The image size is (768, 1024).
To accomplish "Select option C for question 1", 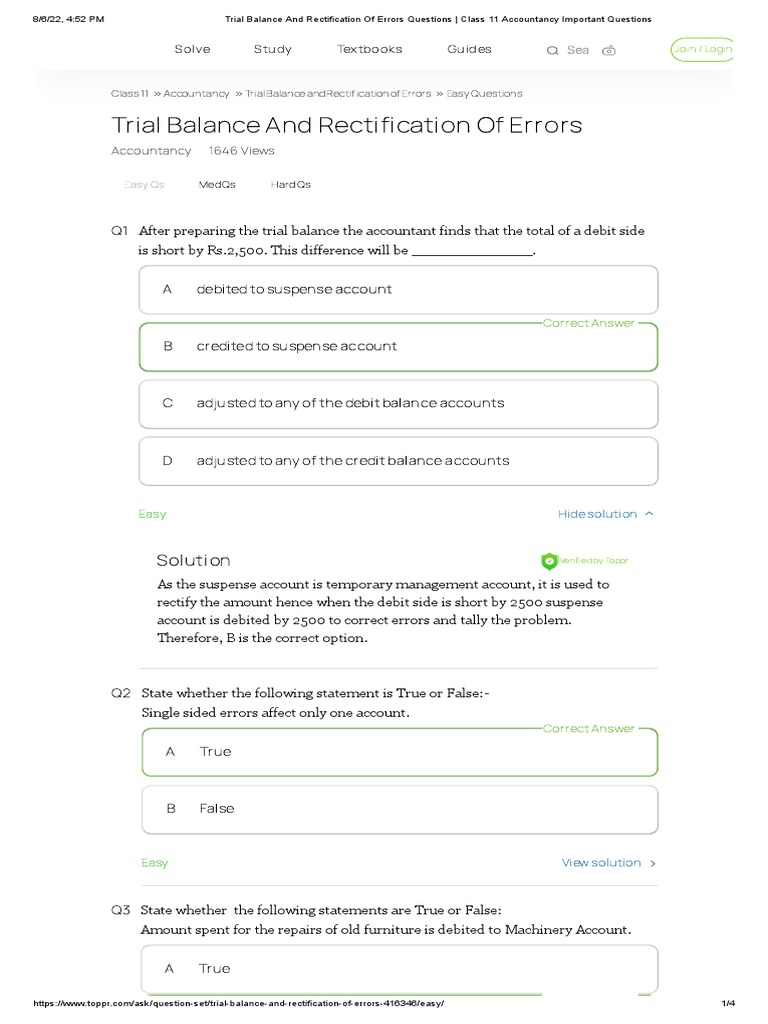I will point(398,404).
